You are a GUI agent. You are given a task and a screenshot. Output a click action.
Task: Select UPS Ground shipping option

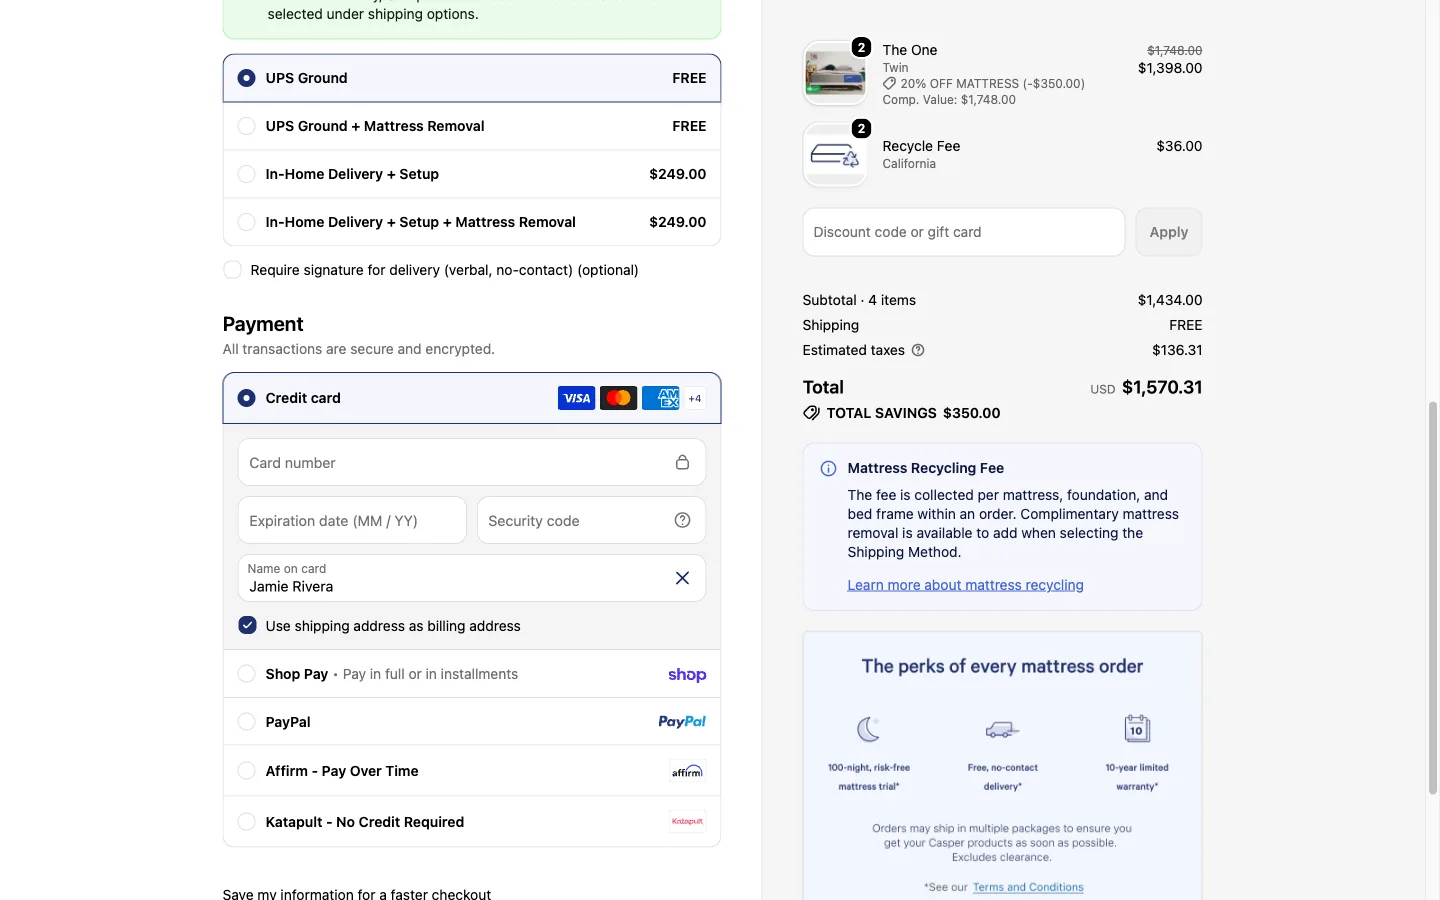(472, 78)
